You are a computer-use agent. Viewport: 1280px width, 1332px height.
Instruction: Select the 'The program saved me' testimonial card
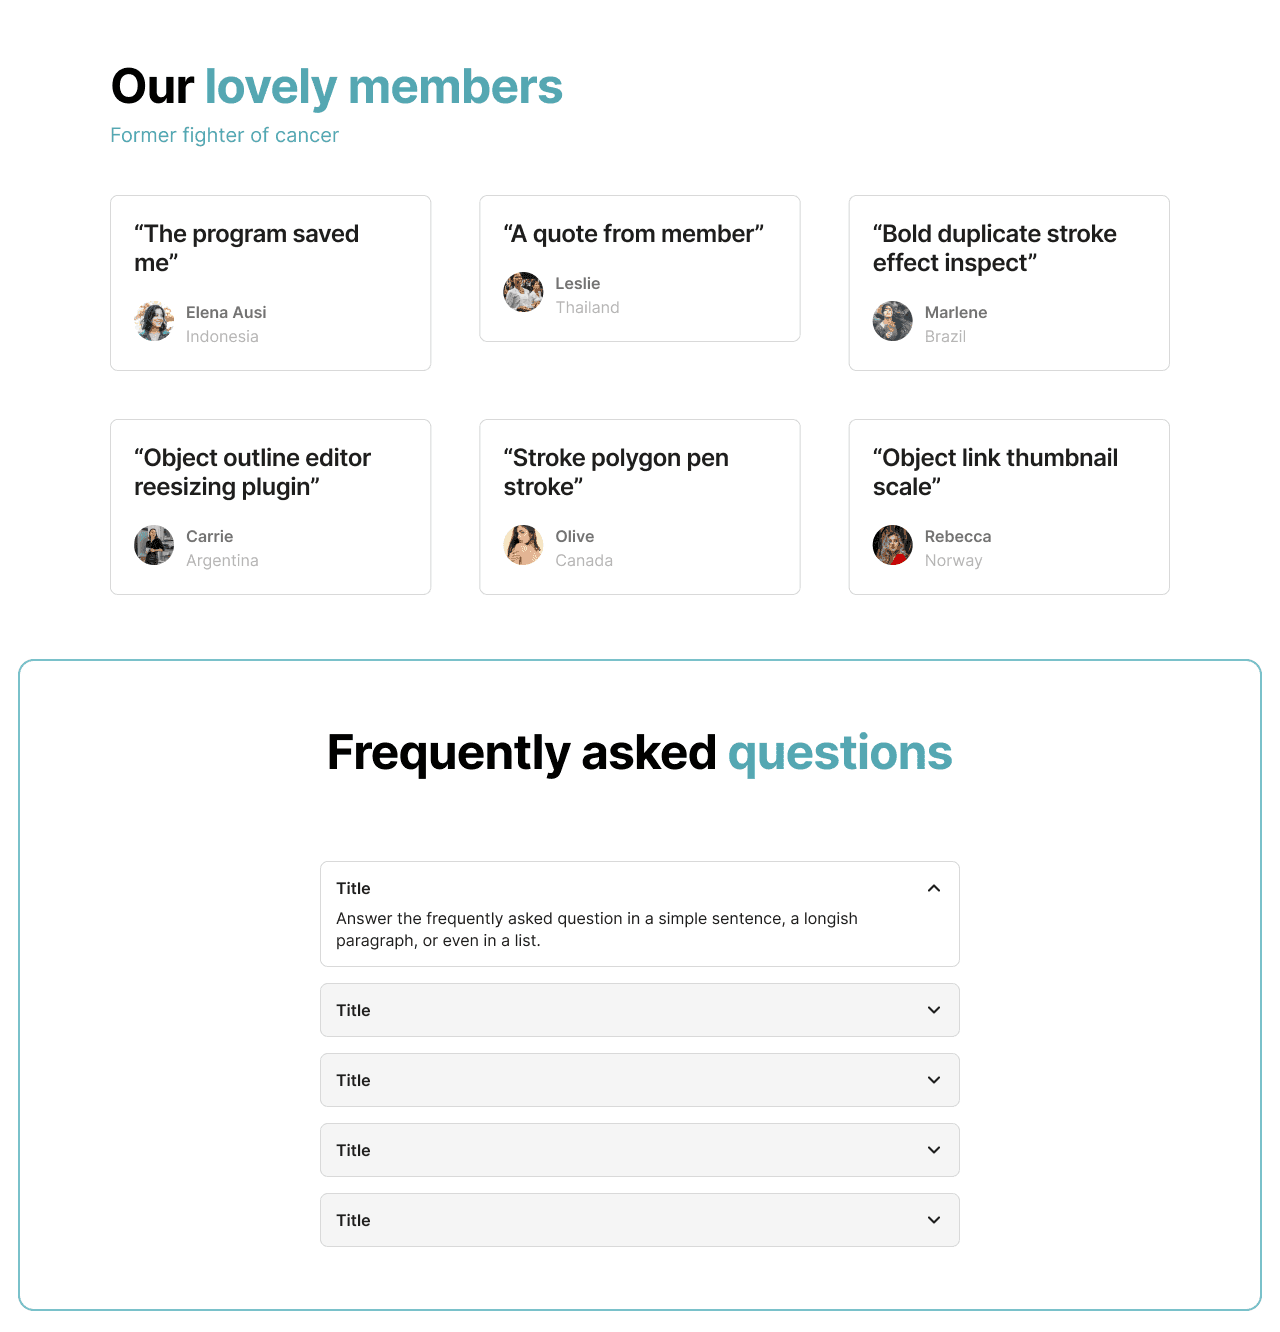click(x=270, y=283)
